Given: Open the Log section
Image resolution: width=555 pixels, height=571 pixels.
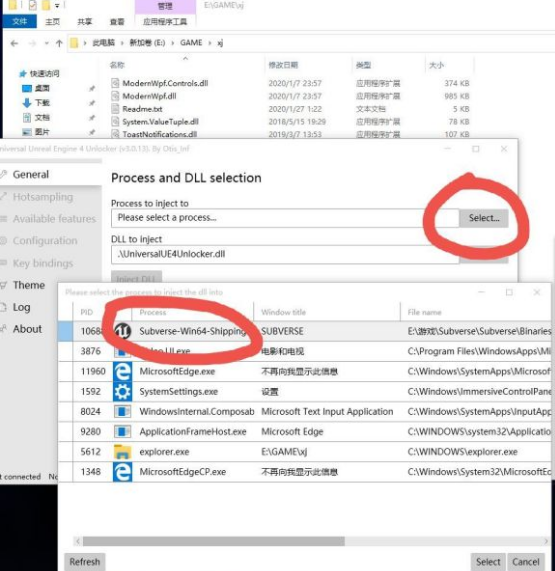Looking at the screenshot, I should pos(21,307).
